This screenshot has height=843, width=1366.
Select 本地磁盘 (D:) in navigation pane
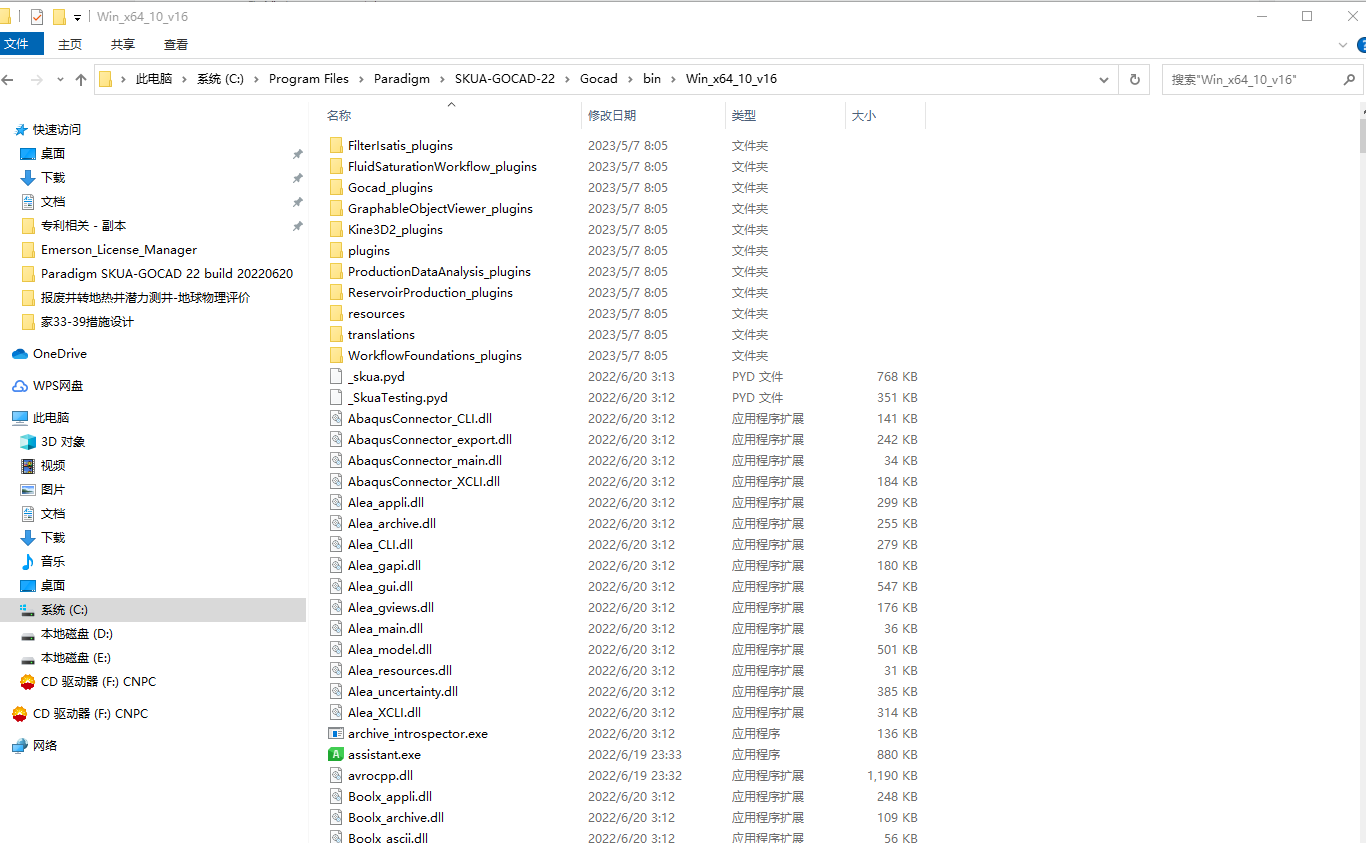(76, 634)
